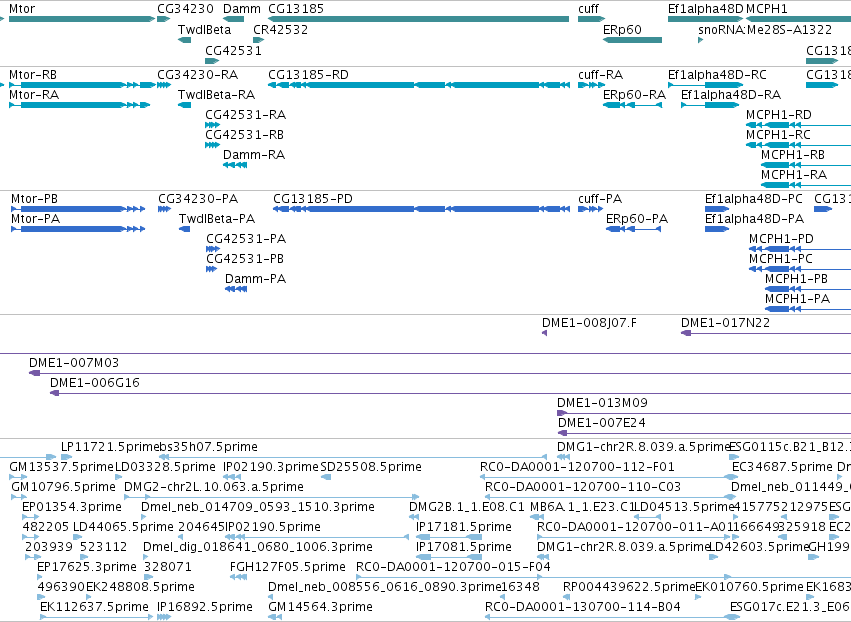Viewport: 851px width, 622px height.
Task: Select the MCPH1-PB protein label
Action: pos(796,280)
